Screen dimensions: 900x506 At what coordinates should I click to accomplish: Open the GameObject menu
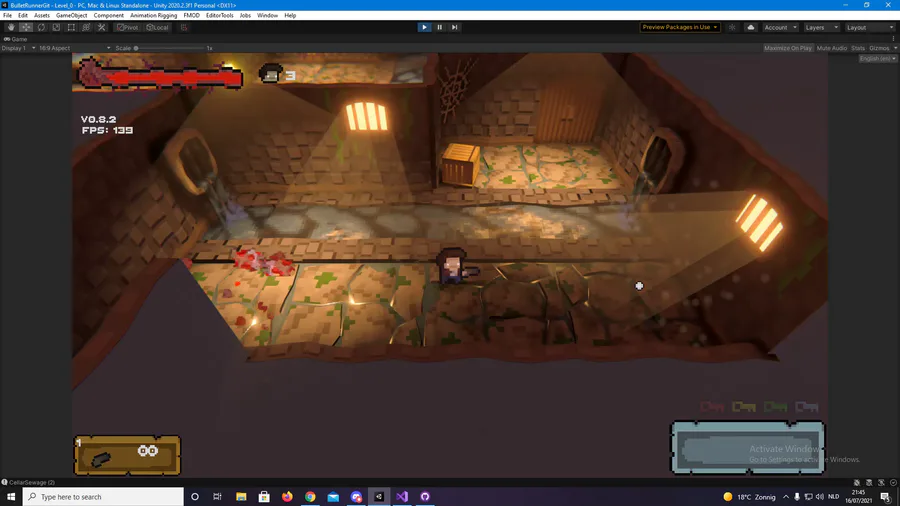pyautogui.click(x=72, y=15)
